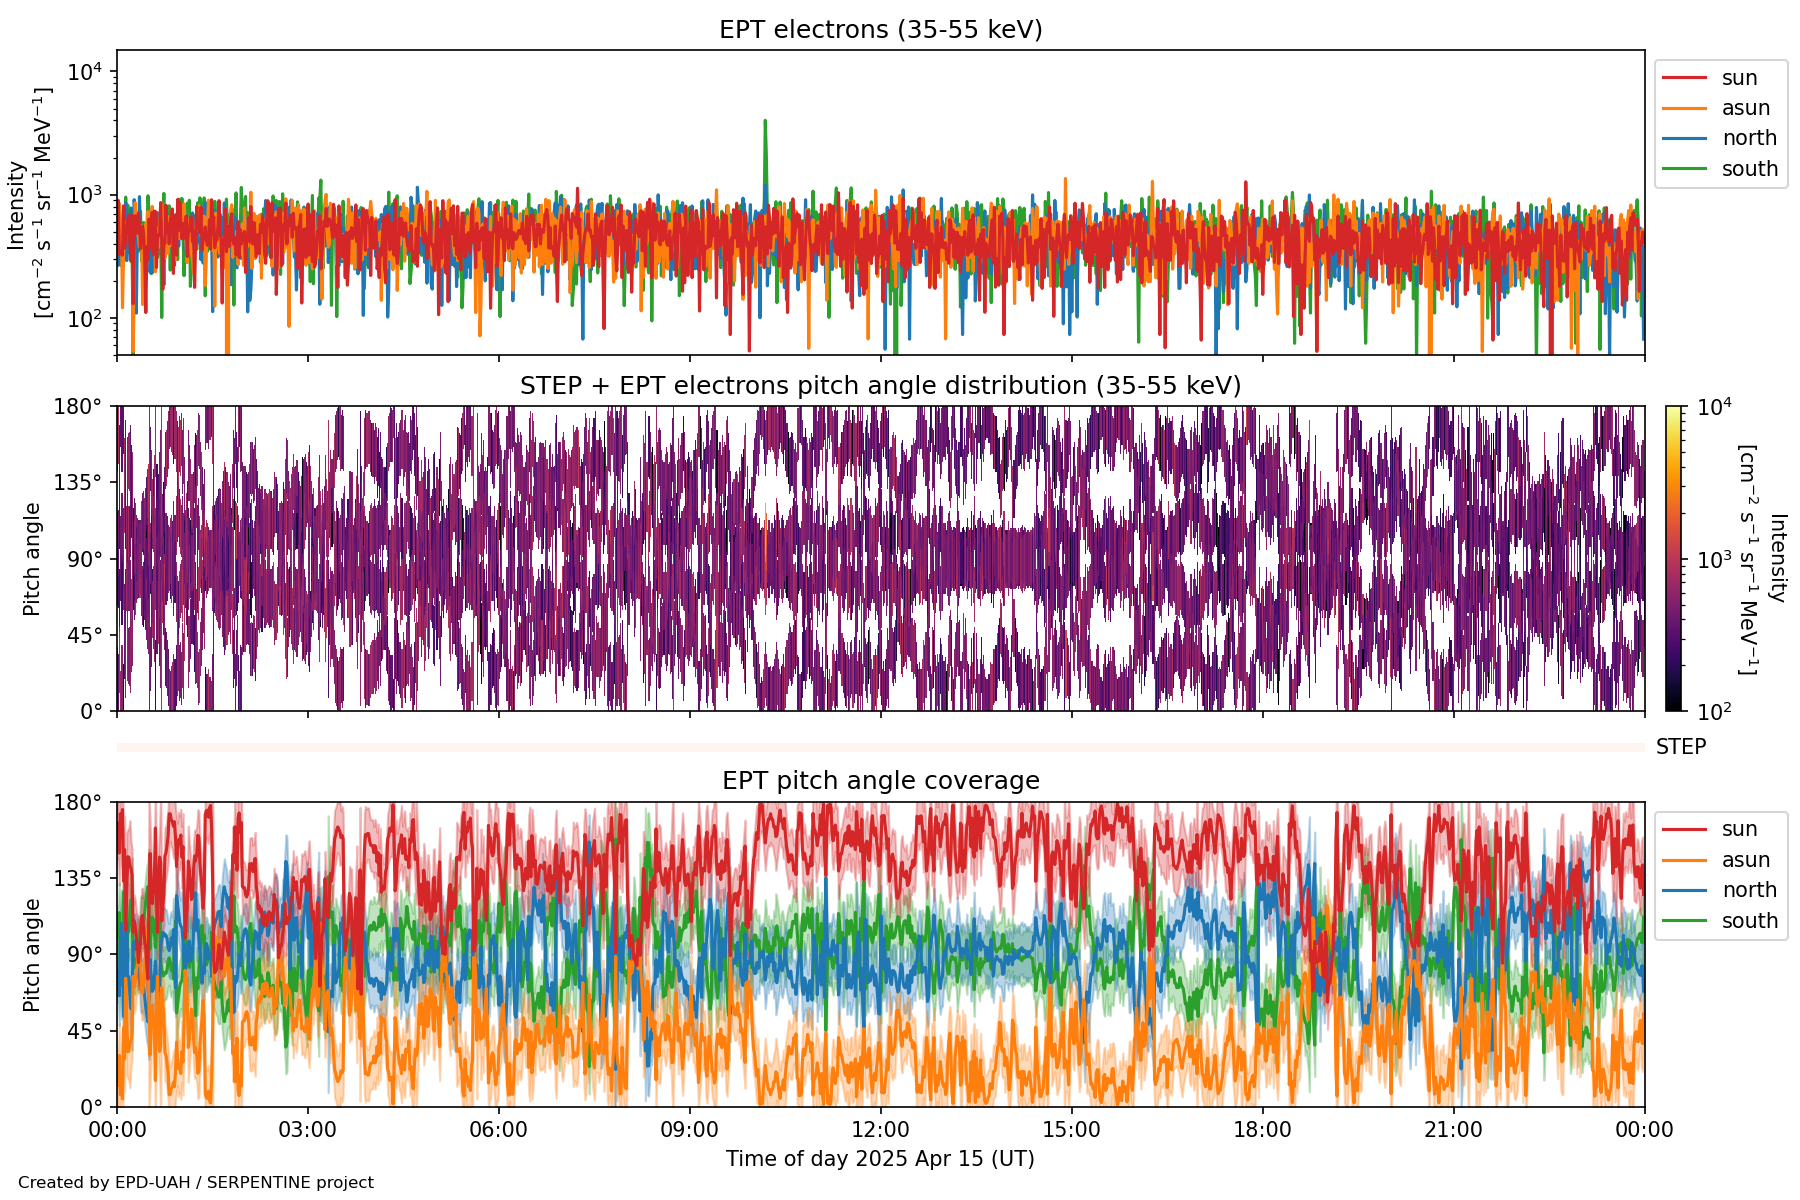This screenshot has height=1200, width=1800.
Task: Click the 12:00 time axis tick label
Action: click(x=880, y=1130)
